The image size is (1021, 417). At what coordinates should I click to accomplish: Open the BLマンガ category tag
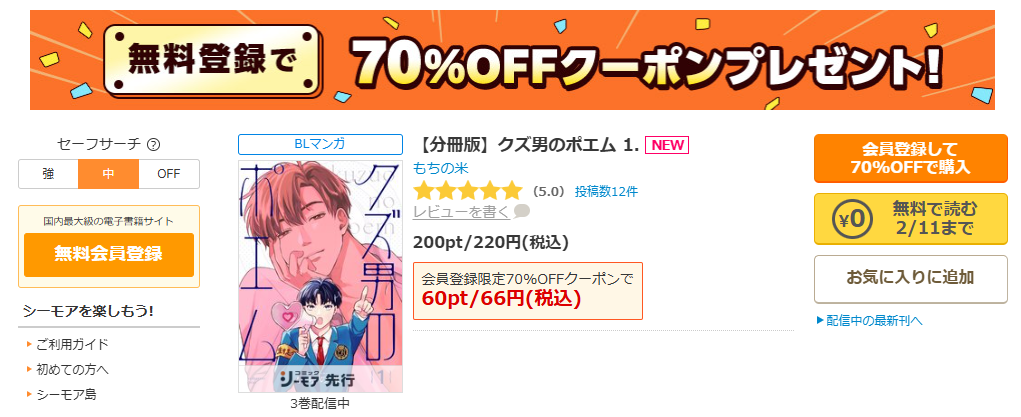(320, 145)
